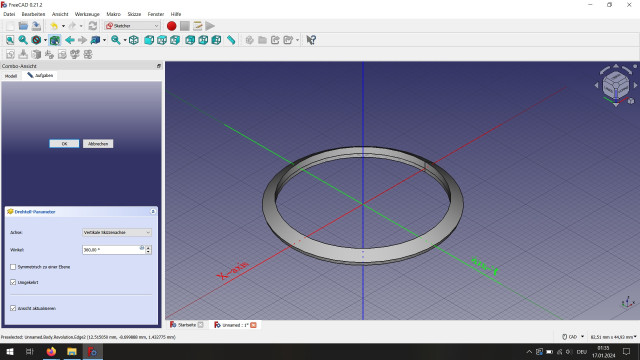Image resolution: width=640 pixels, height=360 pixels.
Task: Open Firefox from the taskbar
Action: 51,351
